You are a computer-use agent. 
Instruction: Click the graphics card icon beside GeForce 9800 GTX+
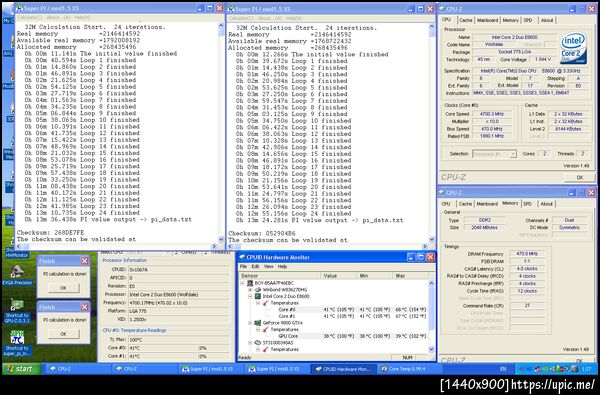coord(258,323)
